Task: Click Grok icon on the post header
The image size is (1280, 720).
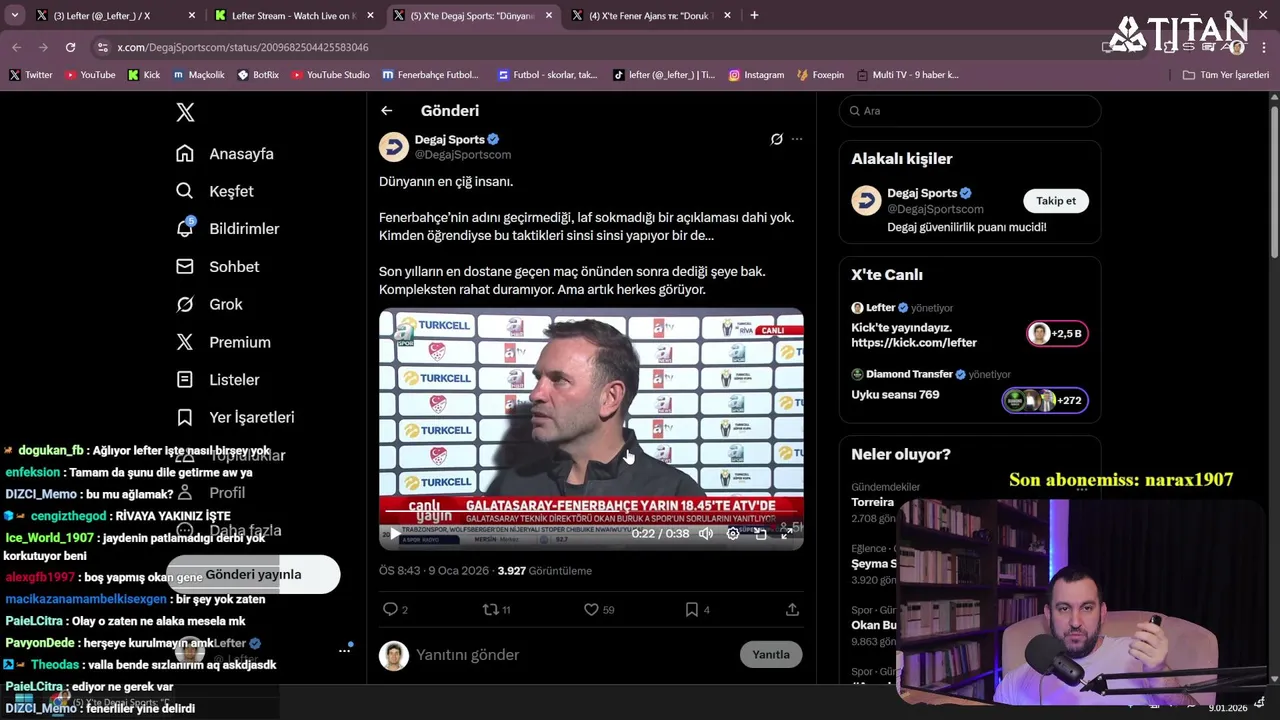Action: [776, 139]
